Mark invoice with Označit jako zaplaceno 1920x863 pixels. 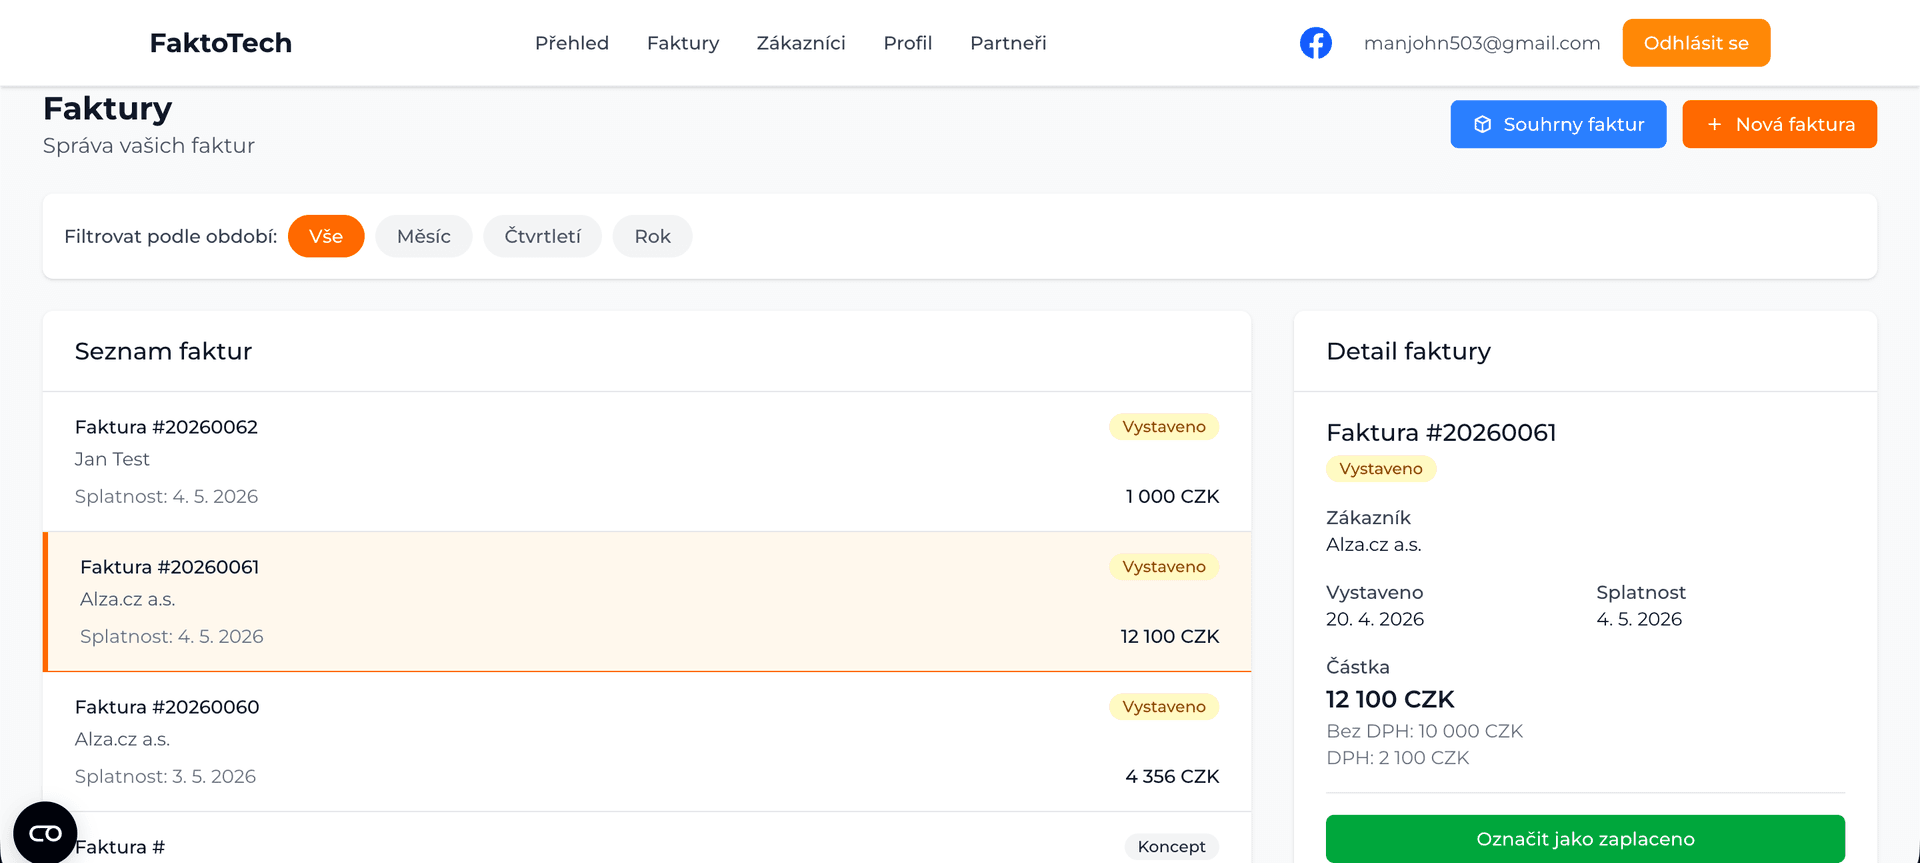[x=1585, y=839]
